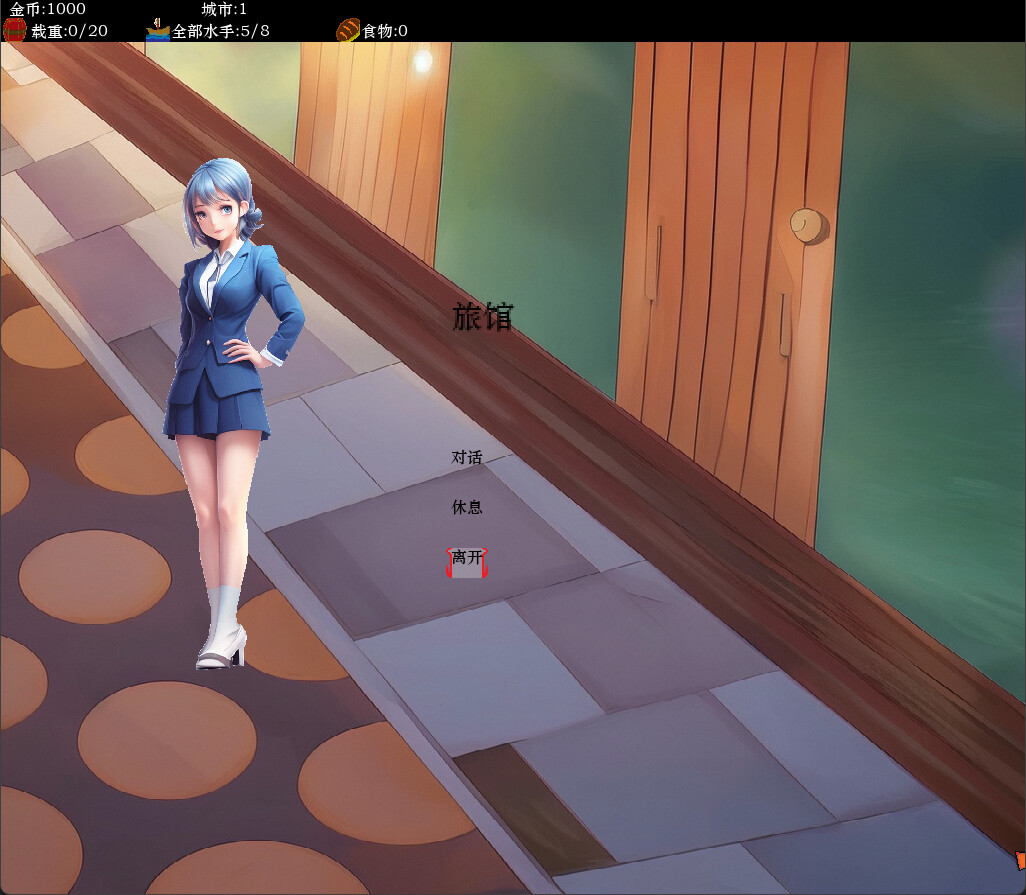Select the 对话 (Talk) option

click(x=468, y=457)
